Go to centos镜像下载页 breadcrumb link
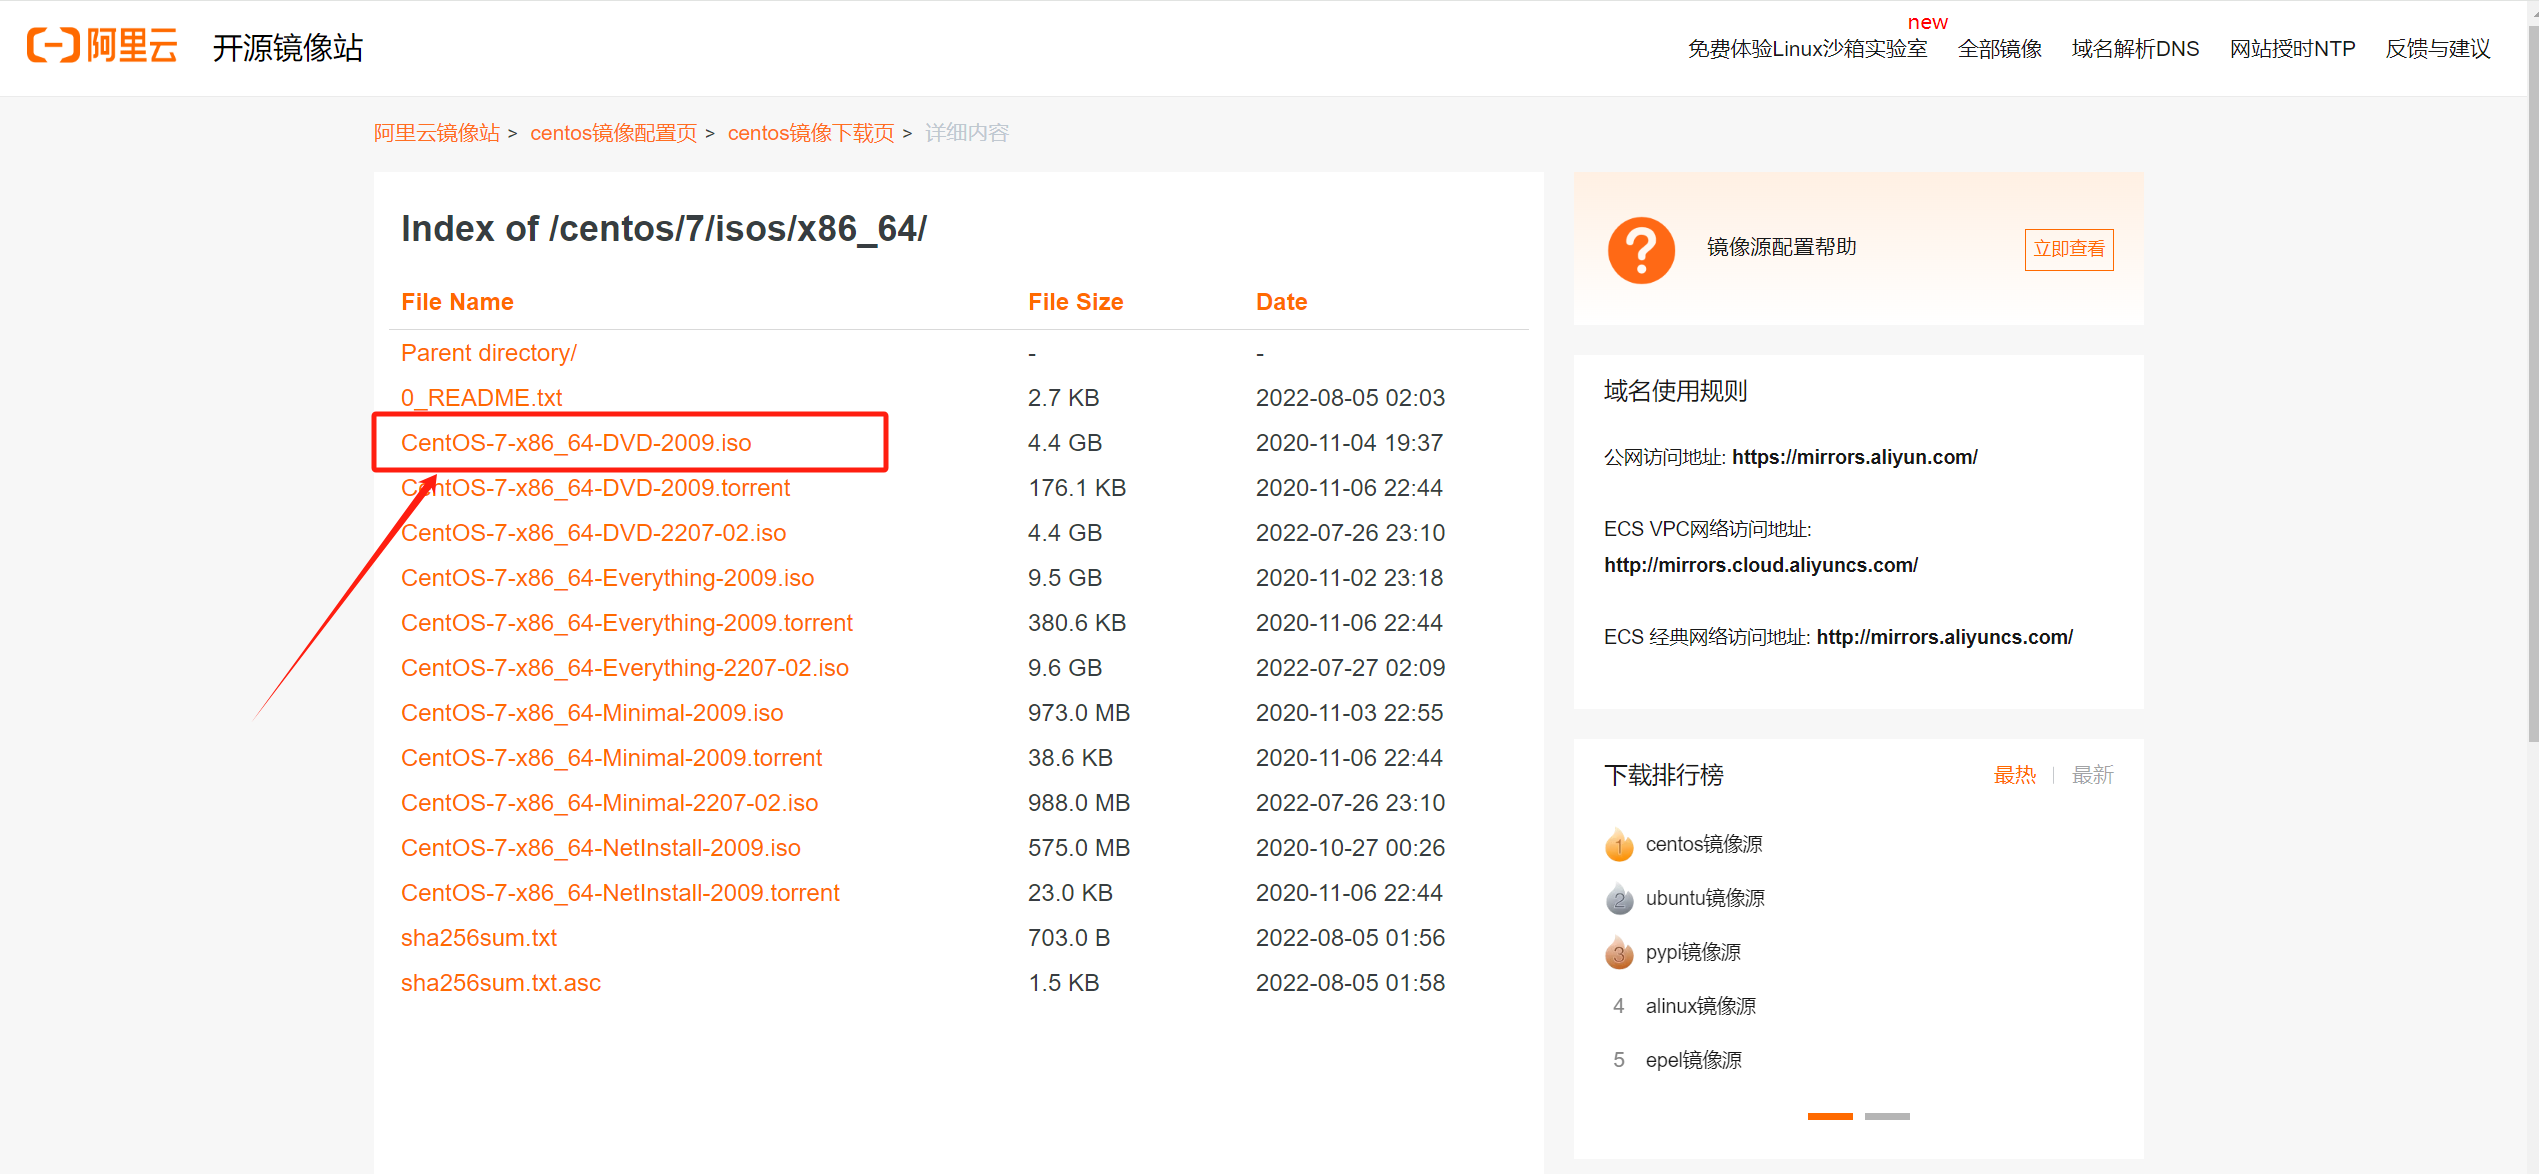 pos(811,133)
